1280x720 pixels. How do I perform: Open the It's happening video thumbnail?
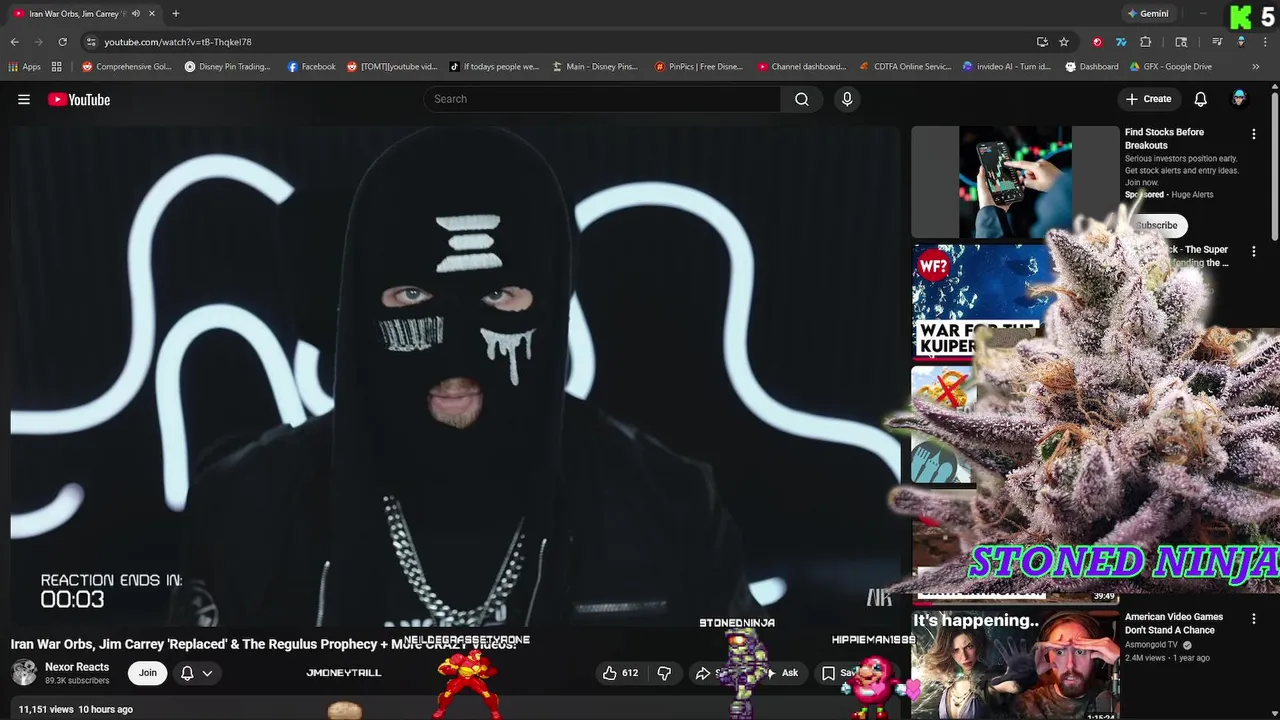pos(1015,664)
